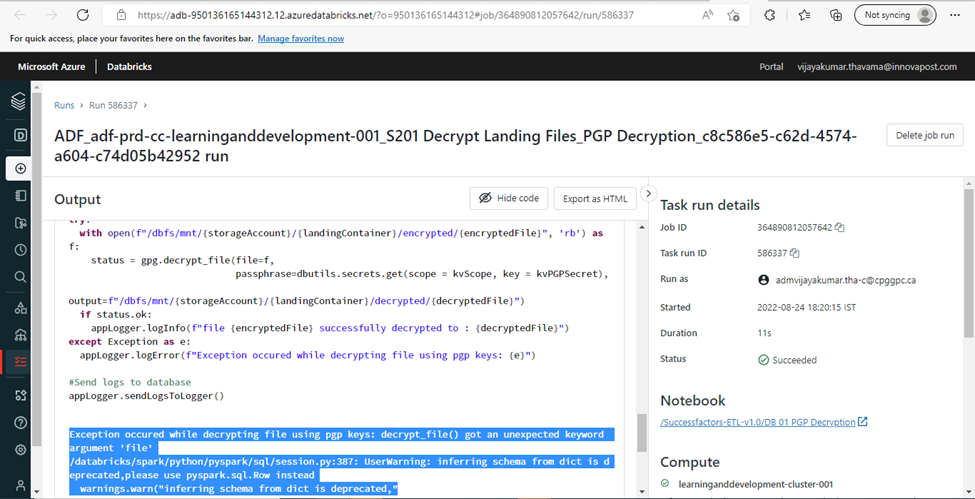Viewport: 975px width, 499px height.
Task: Click the highlighted exception output text
Action: (x=341, y=461)
